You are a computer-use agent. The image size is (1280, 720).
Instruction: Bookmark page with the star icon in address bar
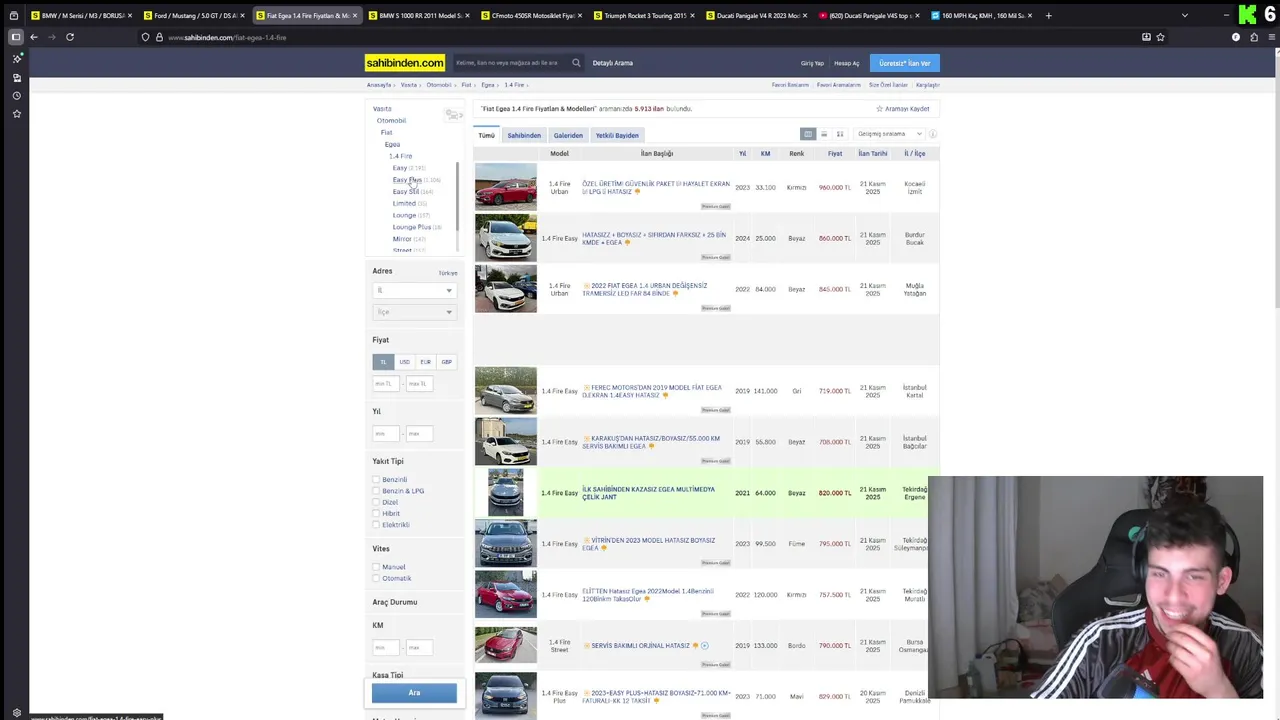point(1160,37)
